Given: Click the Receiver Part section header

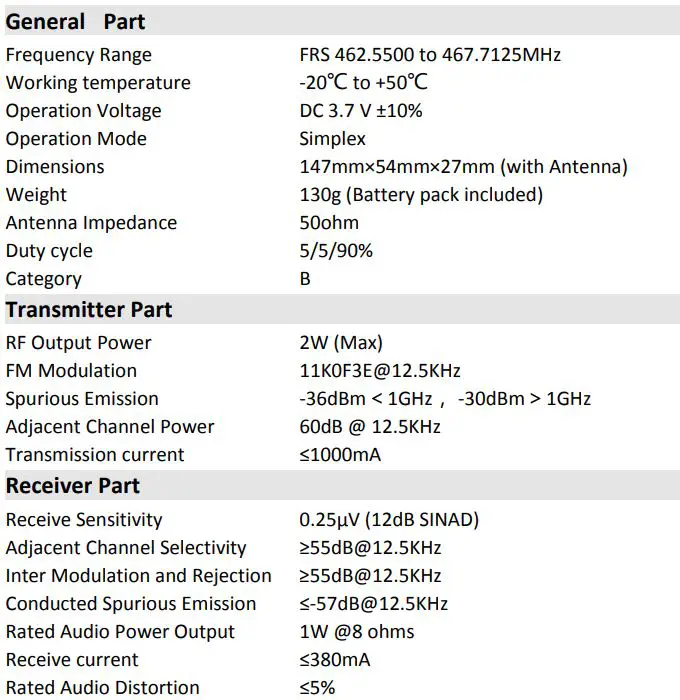Looking at the screenshot, I should coord(72,486).
